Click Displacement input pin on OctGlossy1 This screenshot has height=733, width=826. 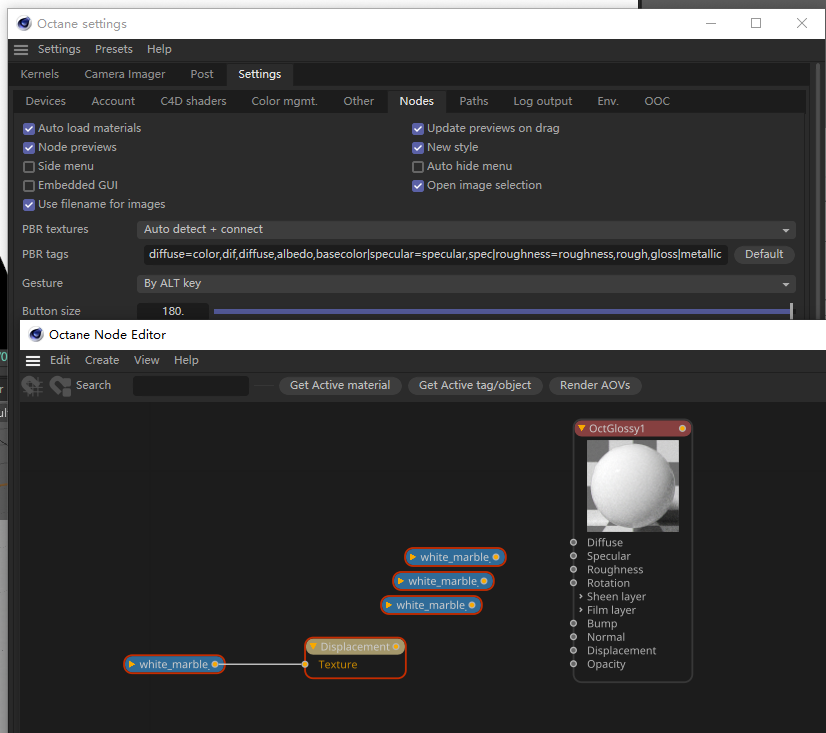[x=573, y=650]
